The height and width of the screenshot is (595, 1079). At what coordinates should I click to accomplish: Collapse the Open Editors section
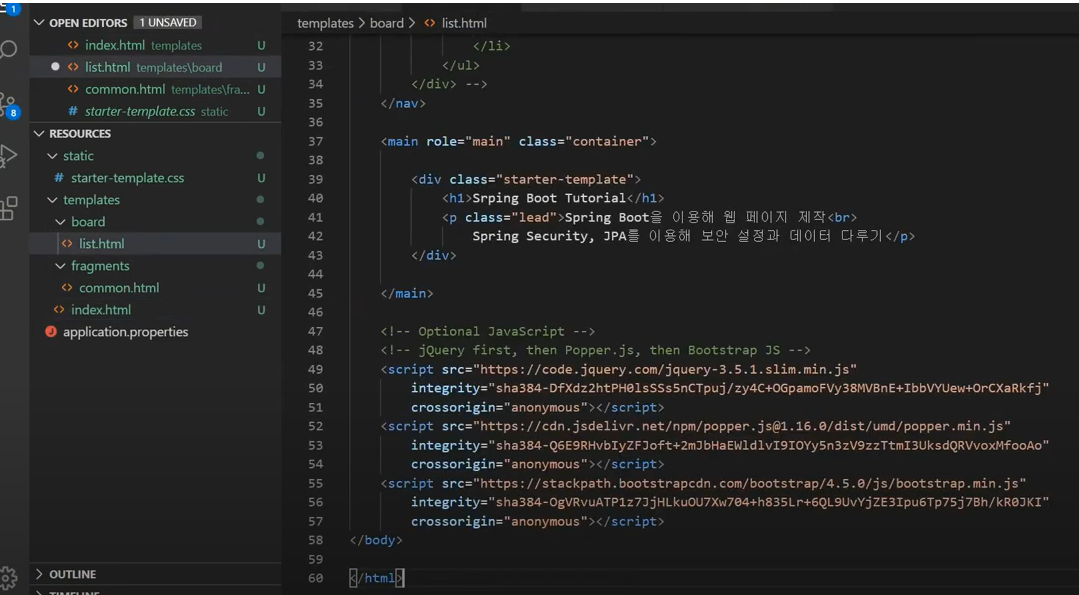click(x=39, y=23)
